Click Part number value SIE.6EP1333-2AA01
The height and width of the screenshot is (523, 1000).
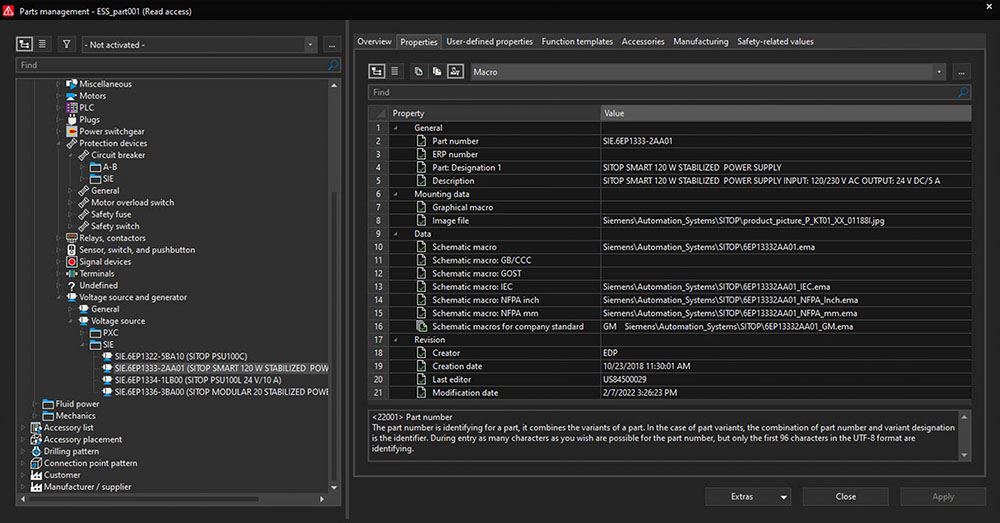[x=638, y=141]
